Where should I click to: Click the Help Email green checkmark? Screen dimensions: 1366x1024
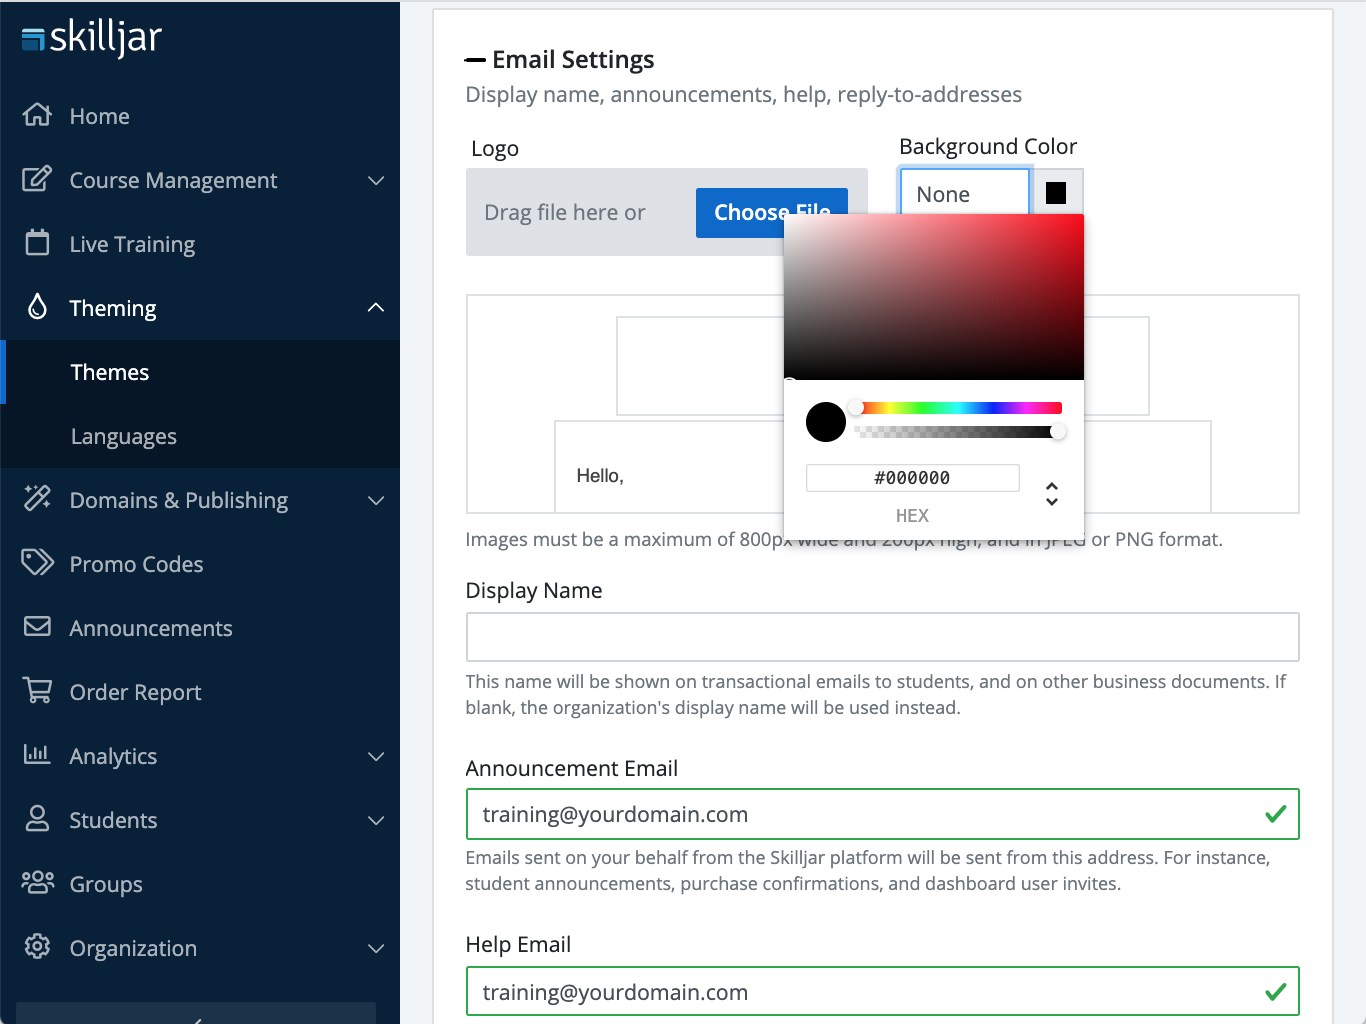[1275, 992]
